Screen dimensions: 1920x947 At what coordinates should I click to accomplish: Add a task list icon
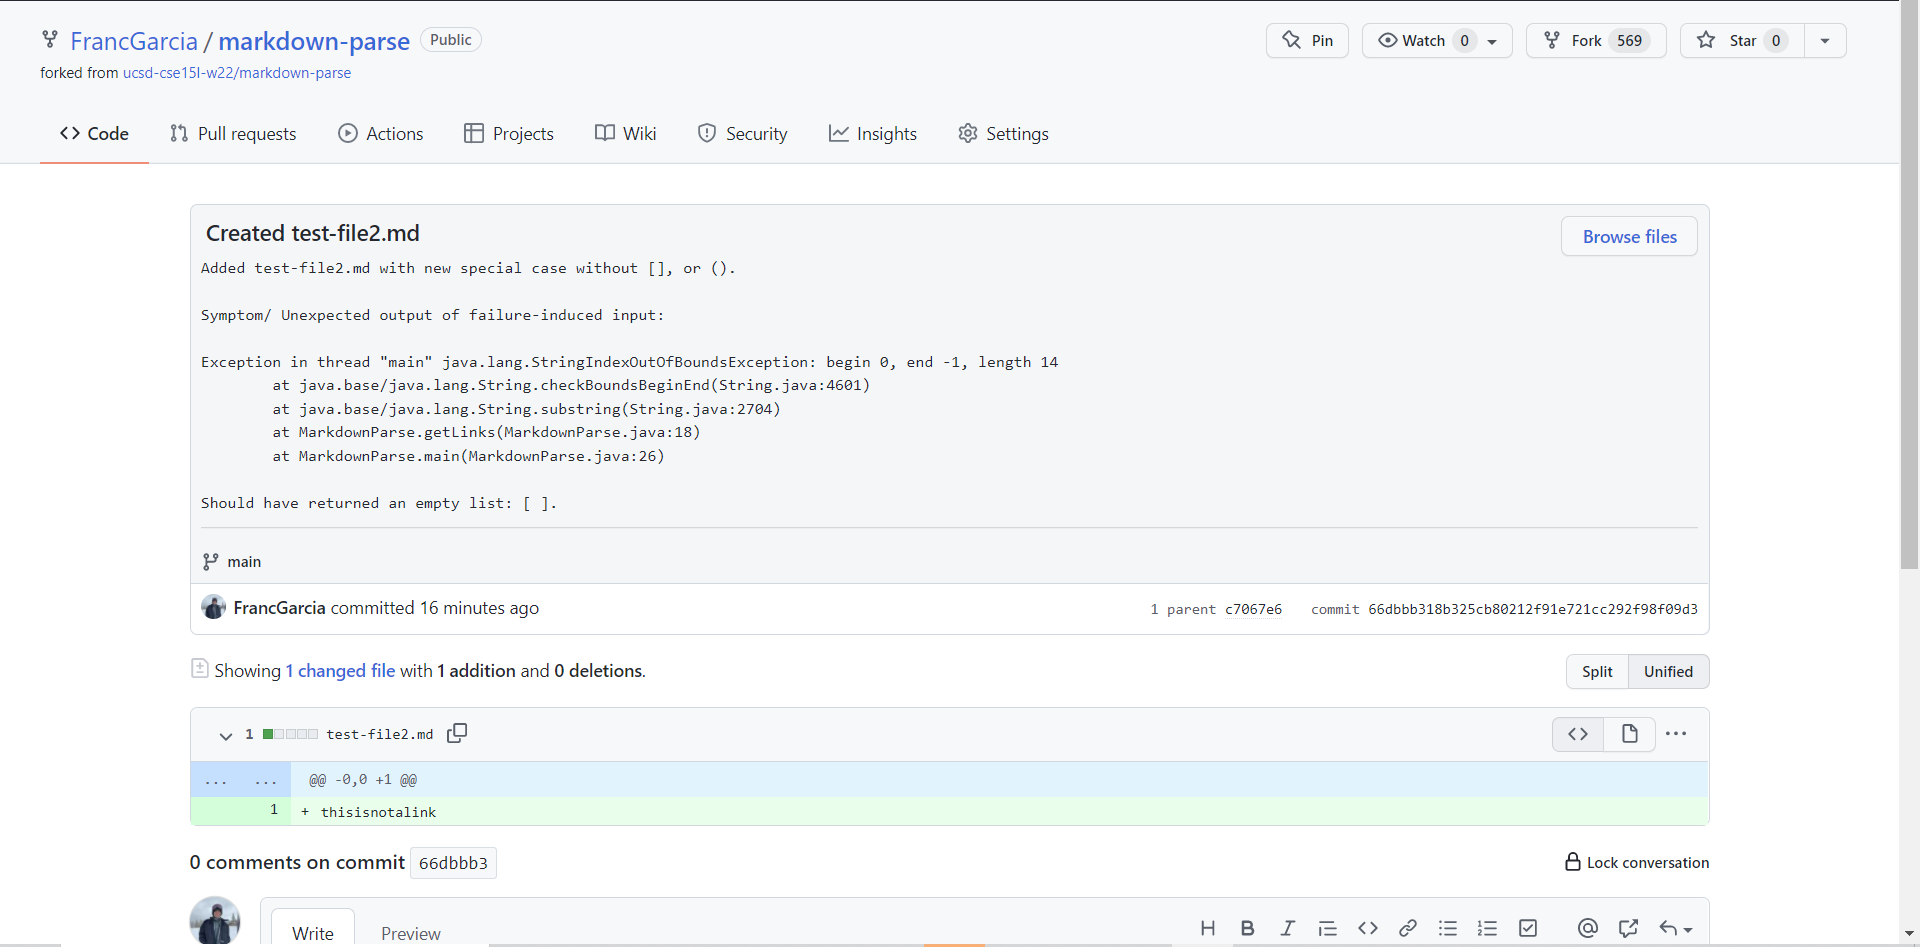click(1528, 928)
